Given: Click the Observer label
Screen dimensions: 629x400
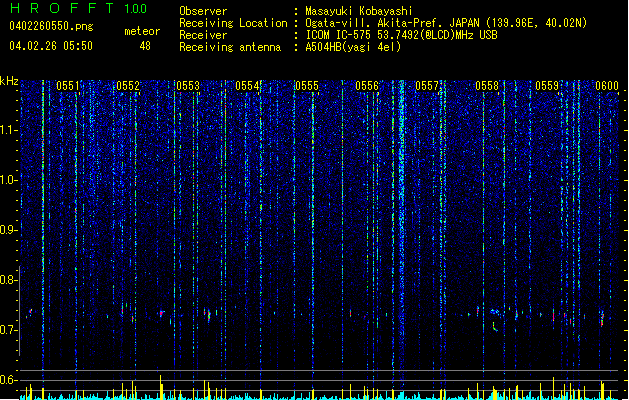Looking at the screenshot, I should tap(203, 11).
